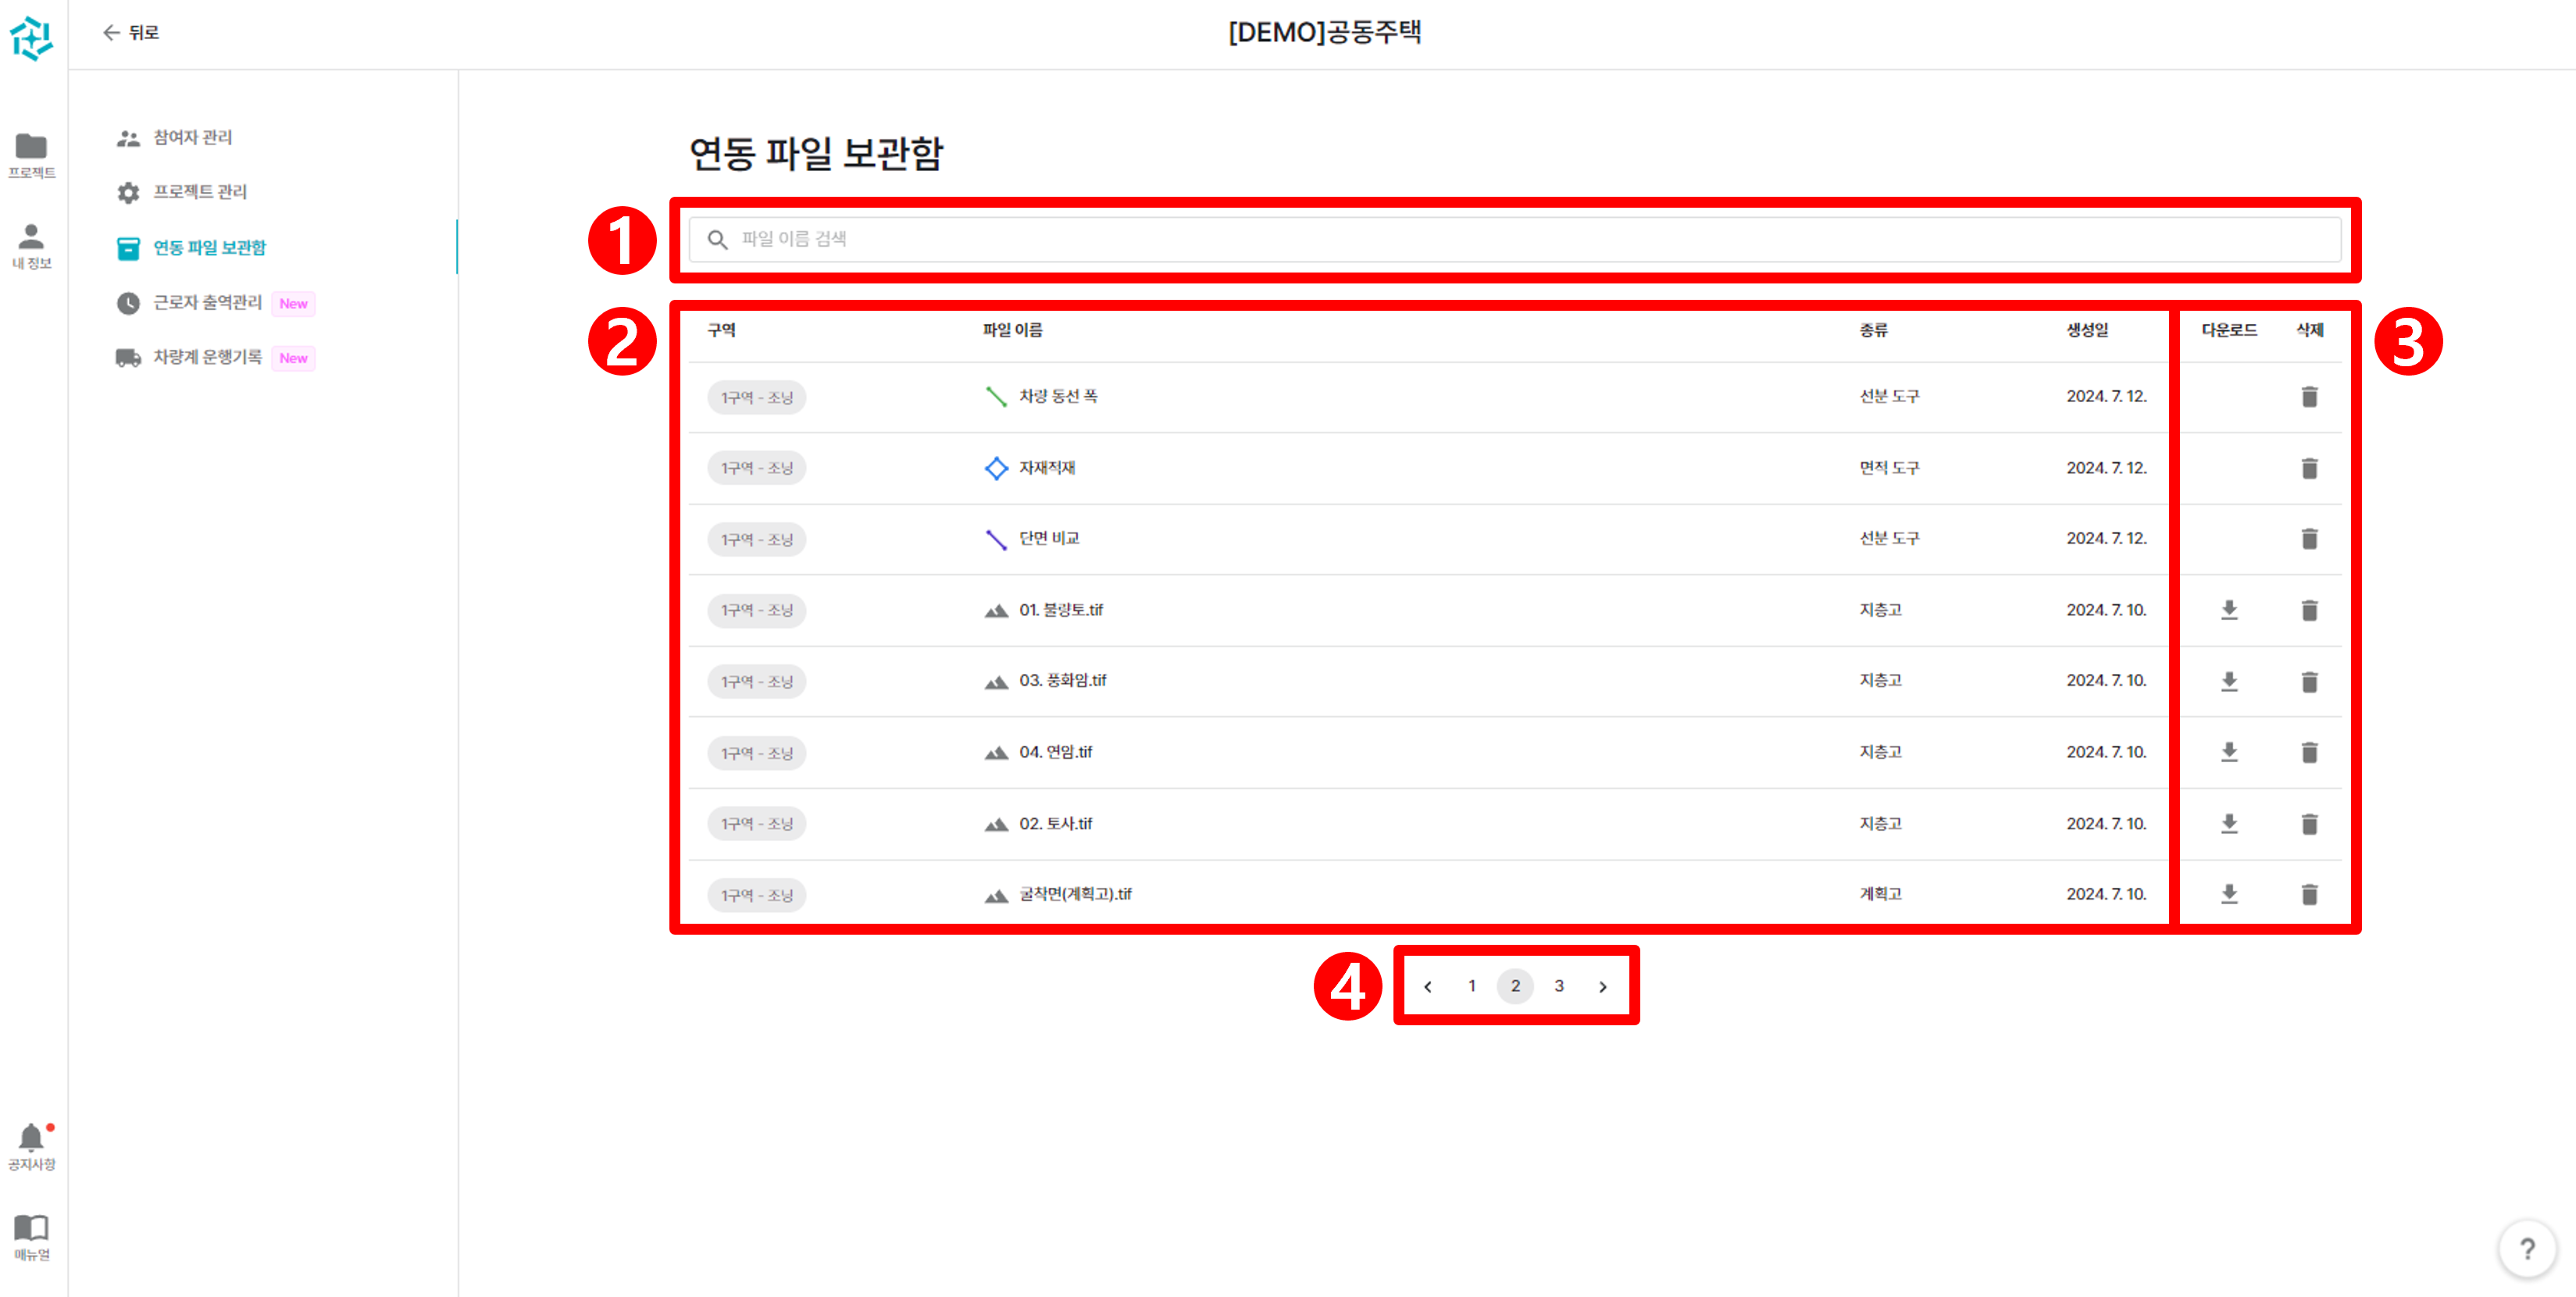Select 차량계 운행기록 menu item
Image resolution: width=2576 pixels, height=1297 pixels.
209,357
